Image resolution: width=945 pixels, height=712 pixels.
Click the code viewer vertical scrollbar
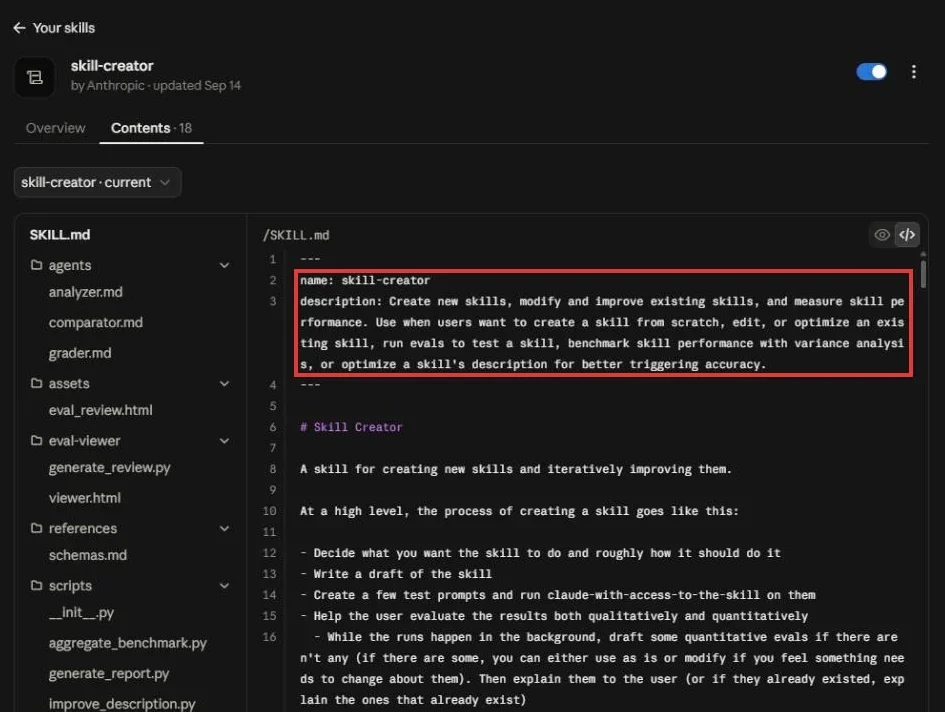(923, 272)
